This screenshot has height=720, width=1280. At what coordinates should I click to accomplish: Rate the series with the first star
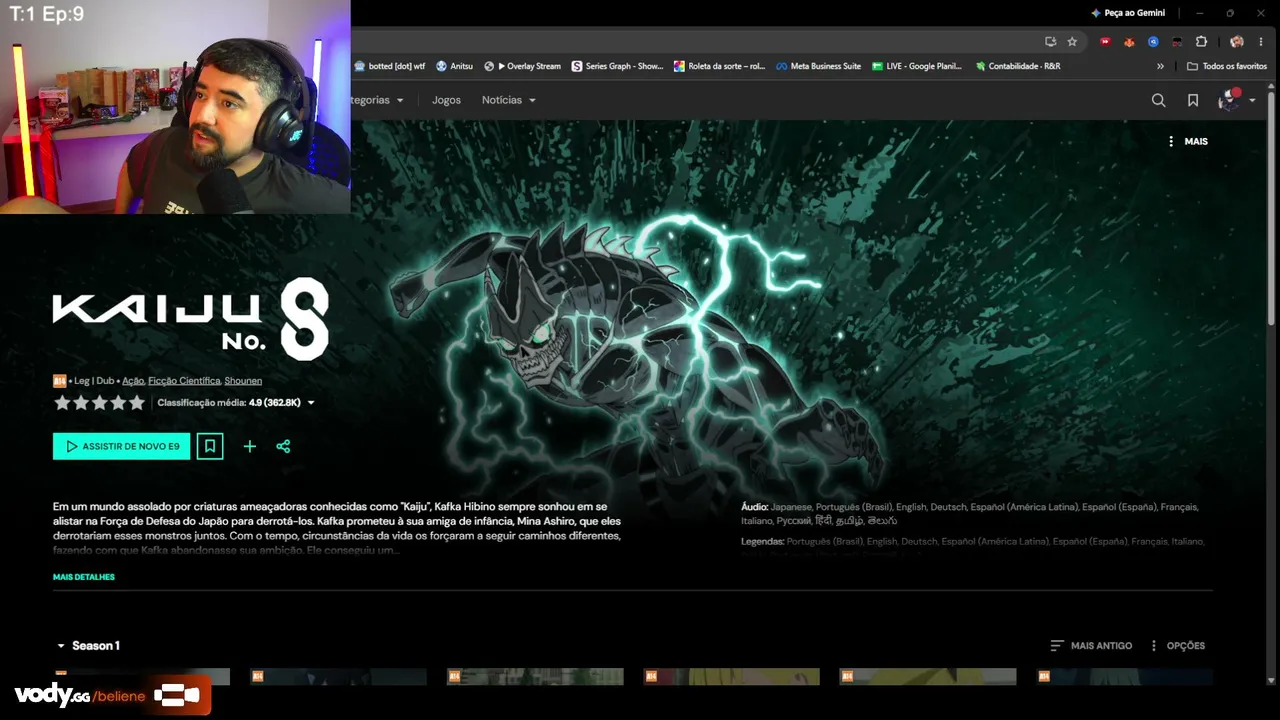pos(62,403)
